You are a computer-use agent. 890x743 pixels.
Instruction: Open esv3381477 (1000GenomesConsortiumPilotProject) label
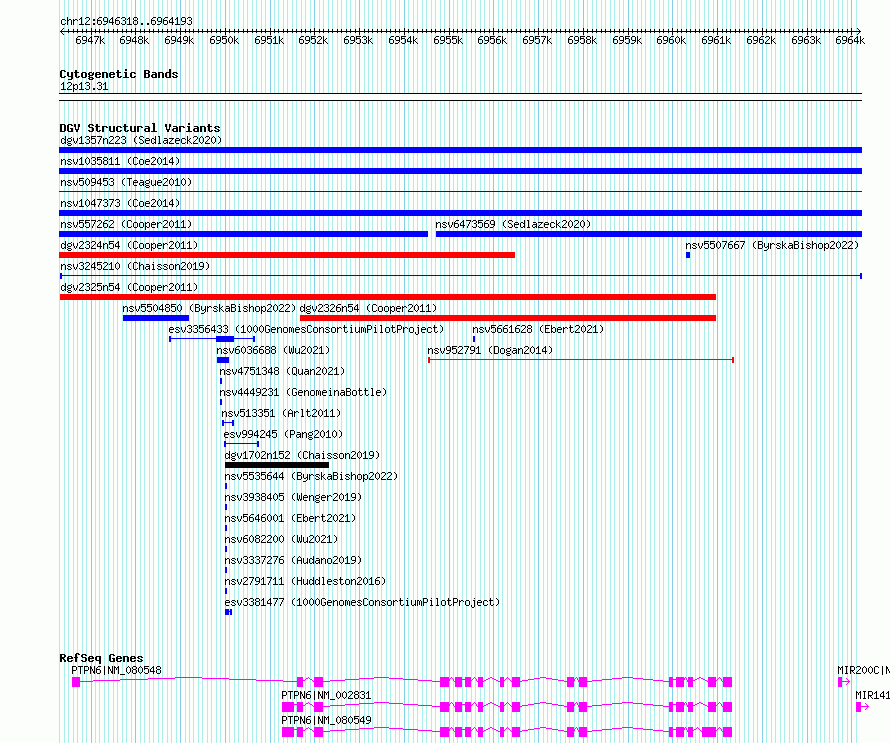[362, 602]
